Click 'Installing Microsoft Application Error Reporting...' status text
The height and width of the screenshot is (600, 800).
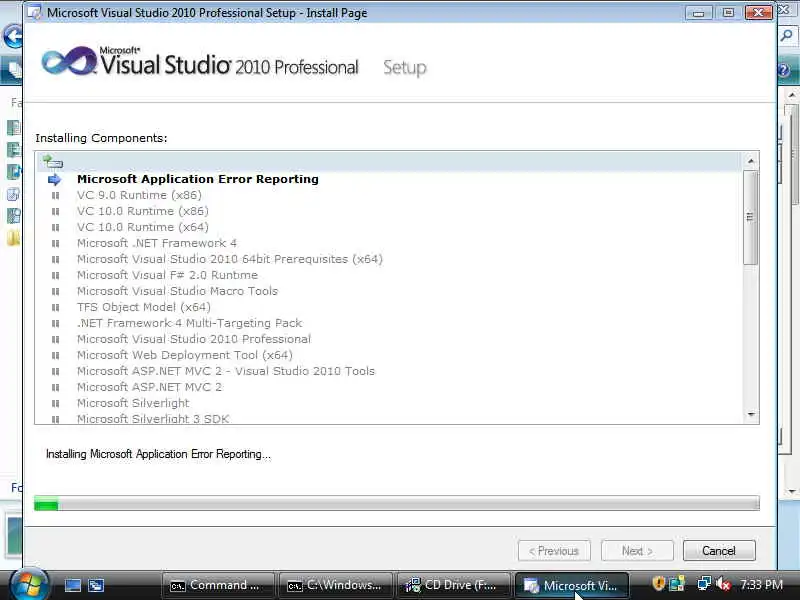[158, 454]
